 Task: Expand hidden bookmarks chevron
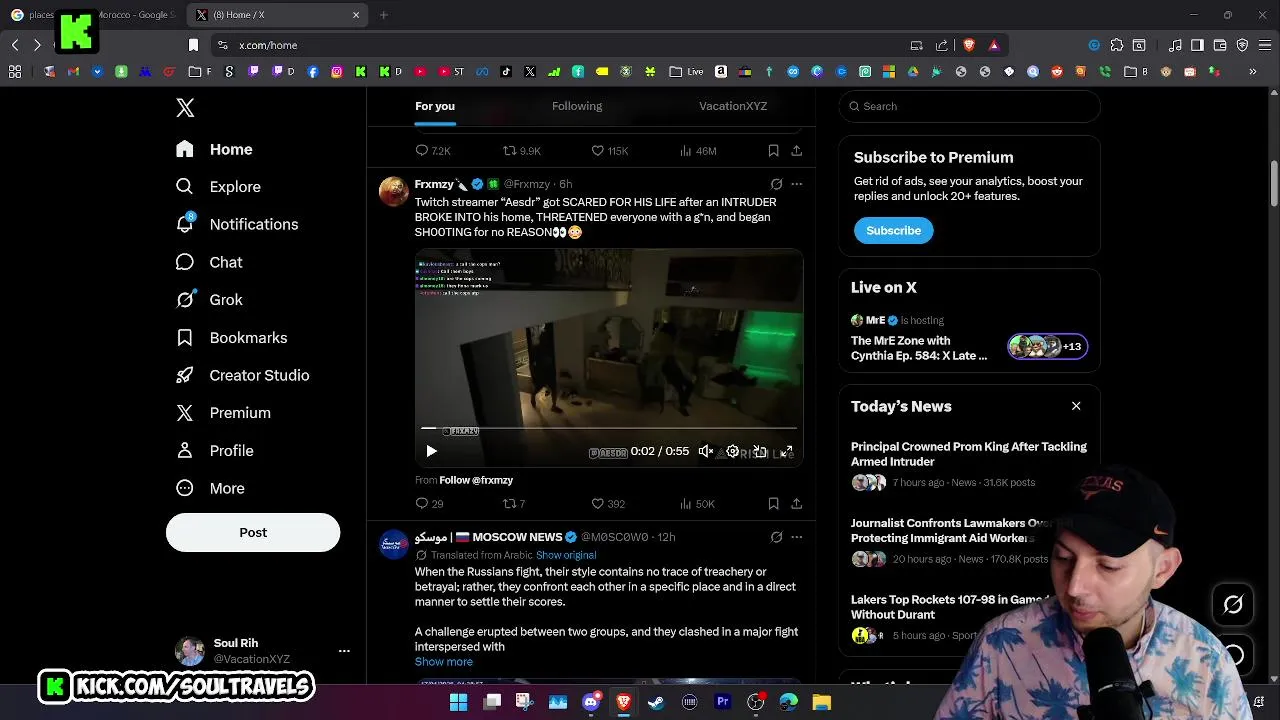tap(1252, 72)
